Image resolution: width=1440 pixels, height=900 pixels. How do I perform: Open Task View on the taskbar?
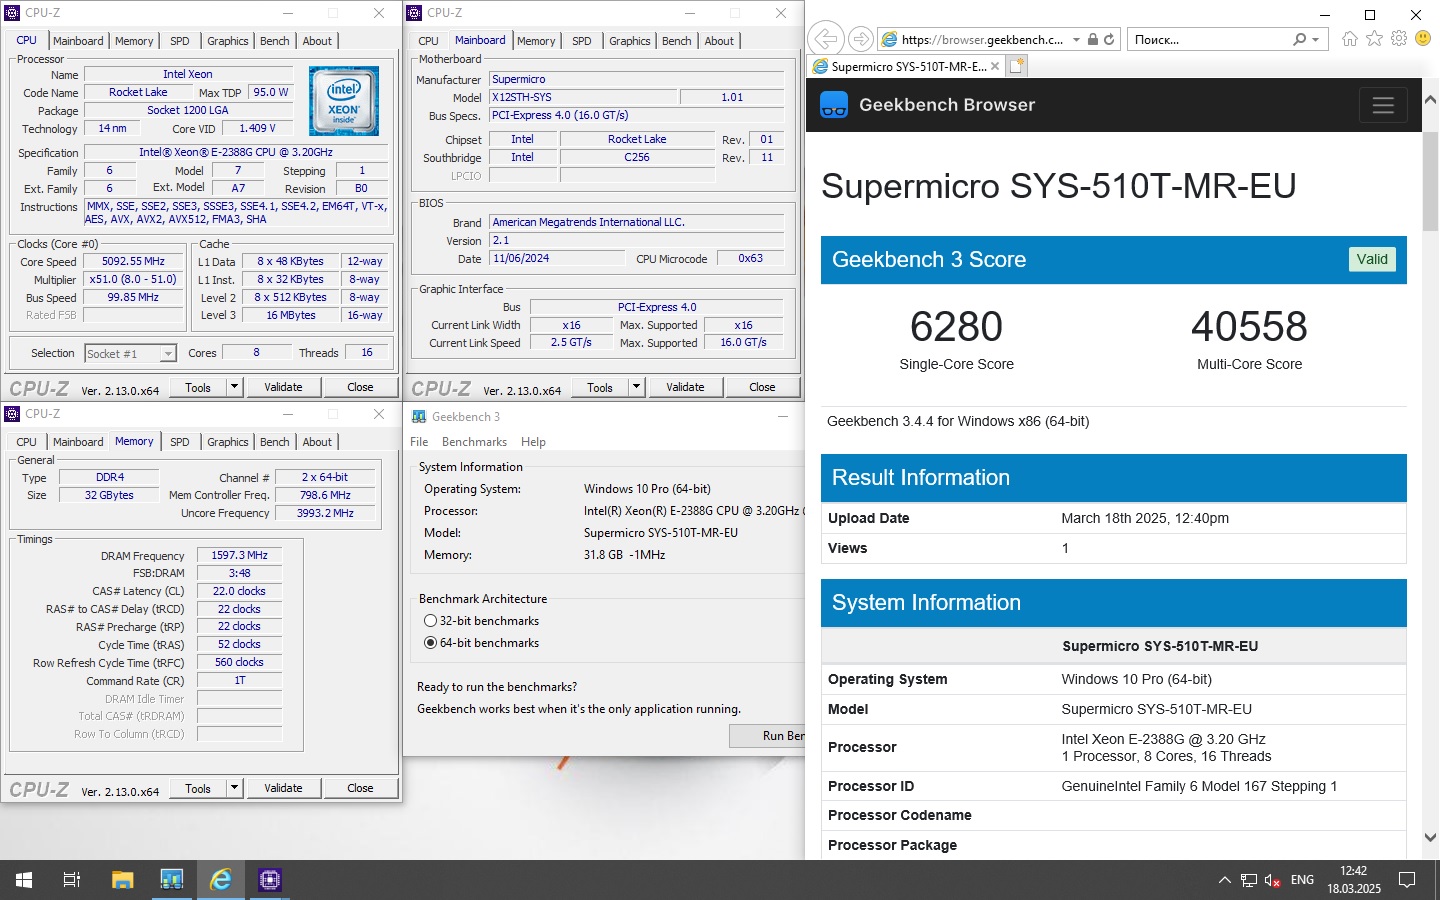72,880
